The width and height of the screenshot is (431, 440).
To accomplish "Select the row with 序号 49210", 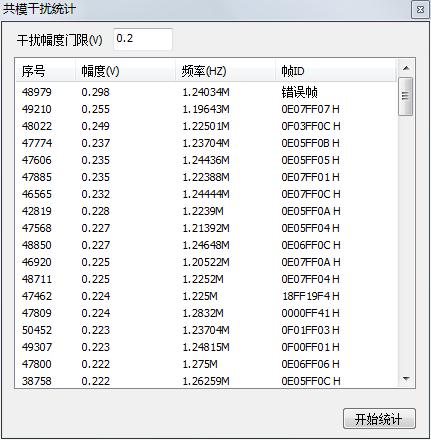I will 206,109.
